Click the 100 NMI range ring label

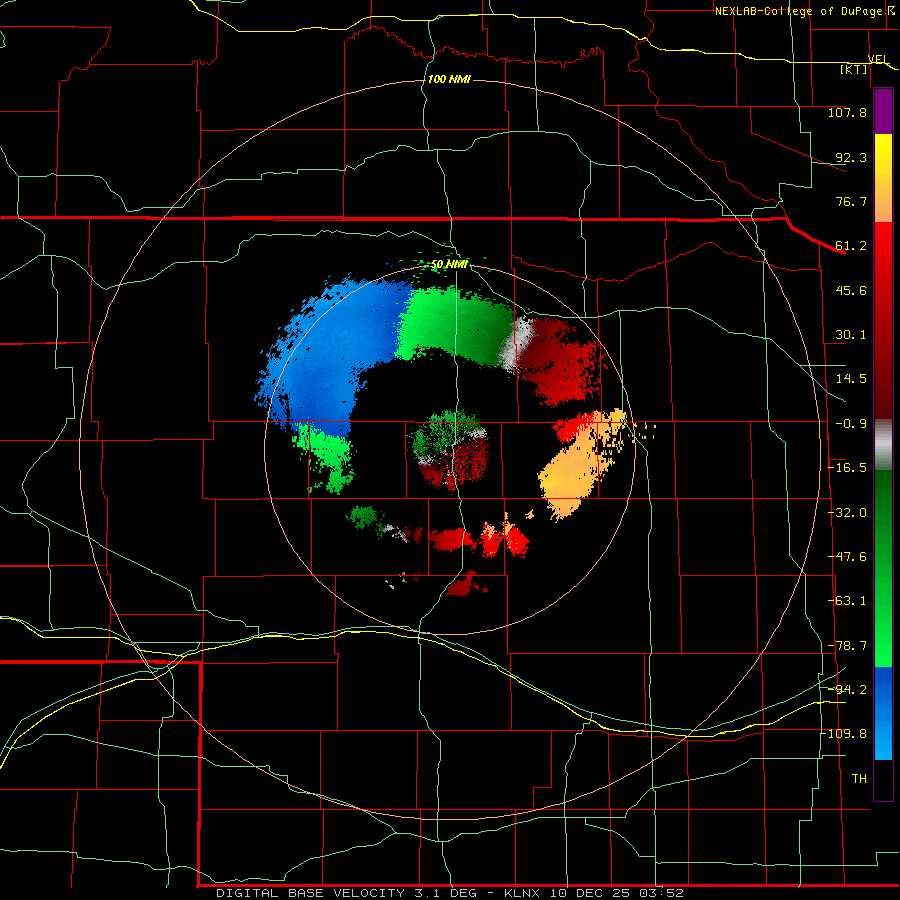(x=449, y=79)
